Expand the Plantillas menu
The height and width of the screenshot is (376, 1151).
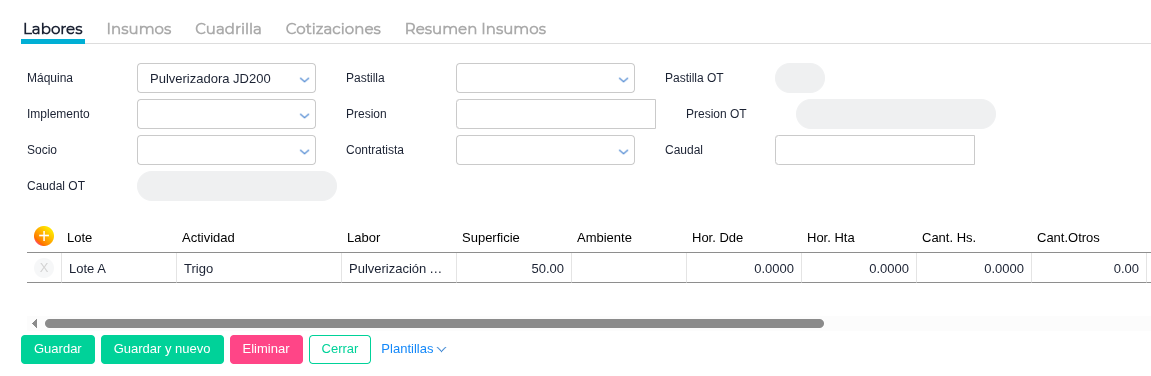[x=414, y=349]
